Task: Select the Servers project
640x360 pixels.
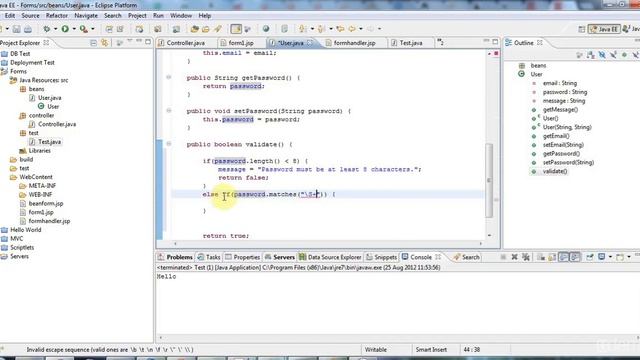Action: [19, 256]
